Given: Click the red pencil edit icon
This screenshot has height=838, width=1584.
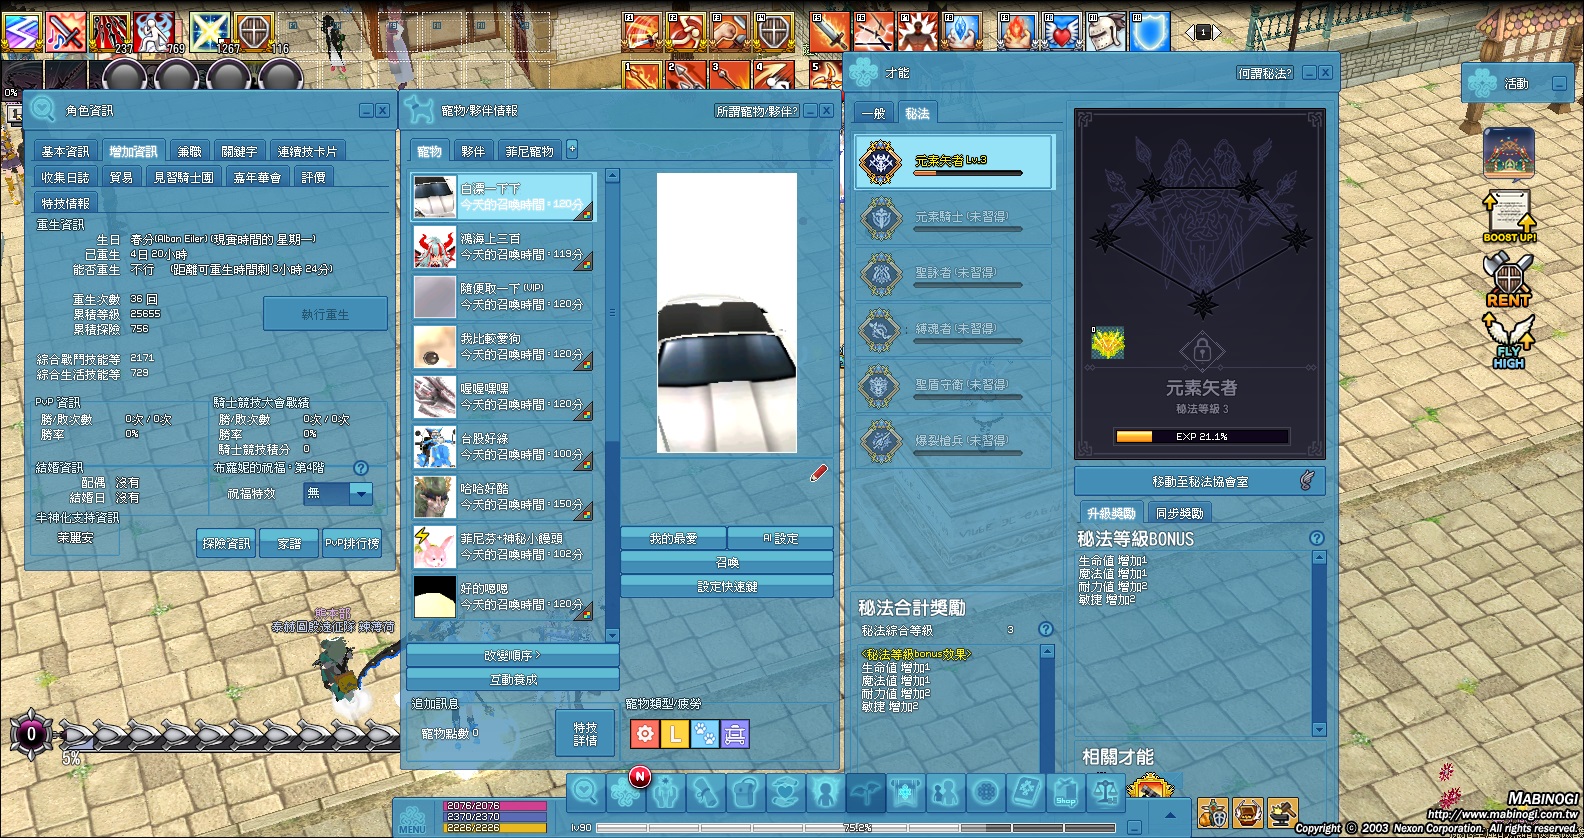Looking at the screenshot, I should tap(819, 473).
